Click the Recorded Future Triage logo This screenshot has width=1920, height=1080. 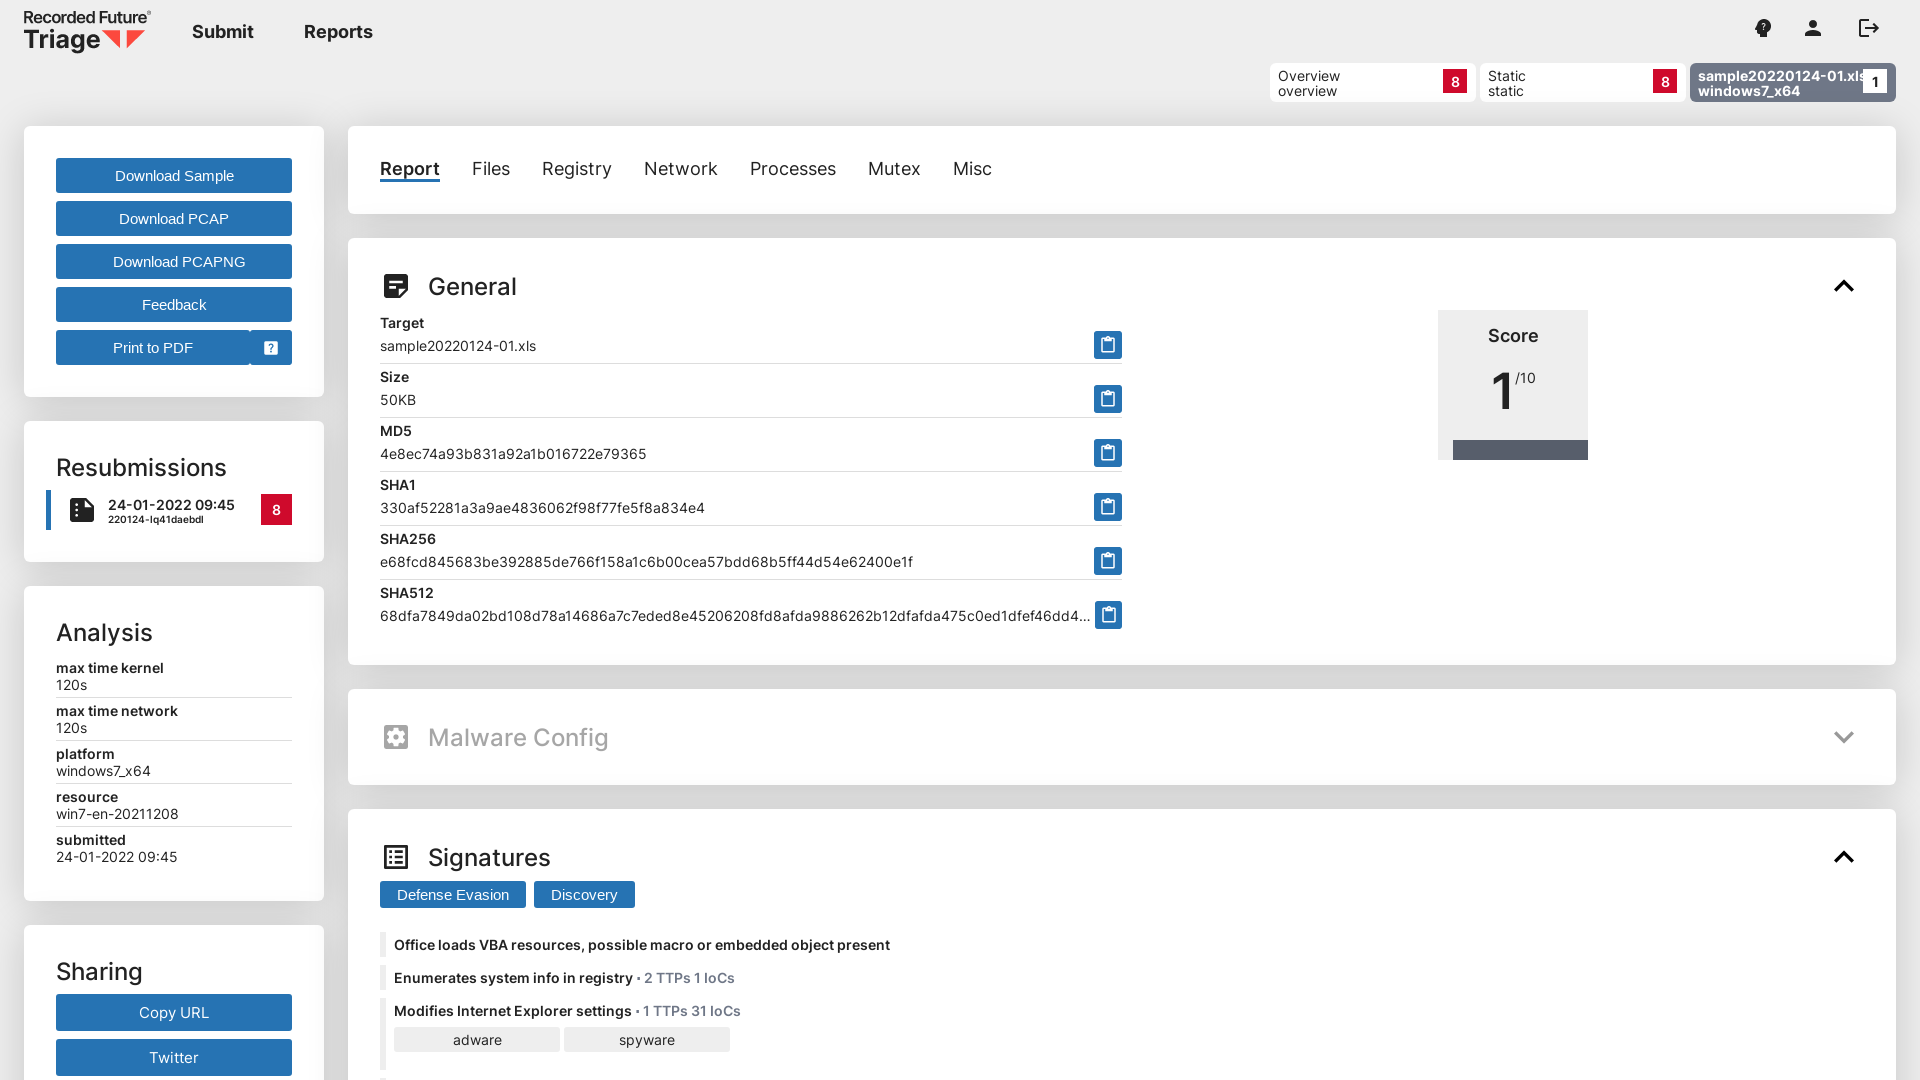click(87, 31)
